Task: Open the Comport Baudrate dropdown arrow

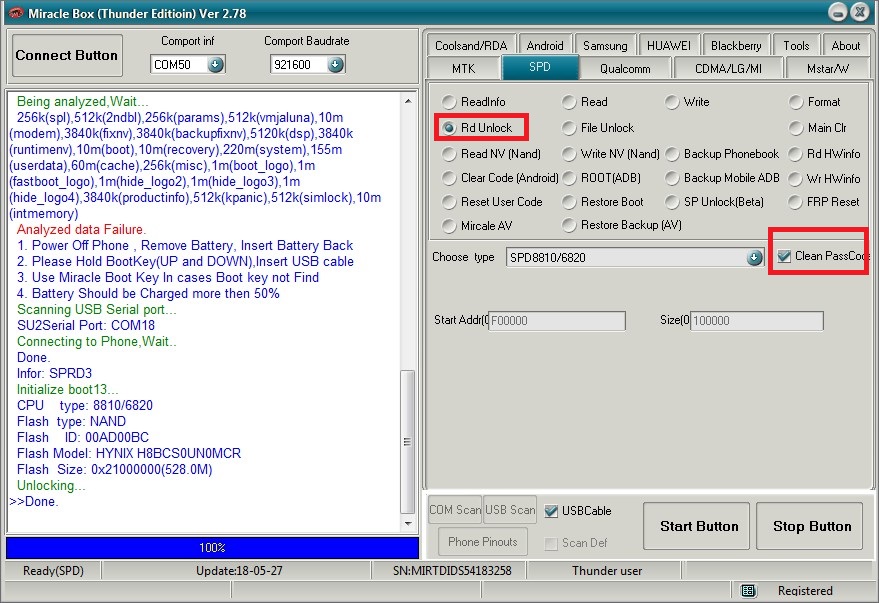Action: click(335, 64)
